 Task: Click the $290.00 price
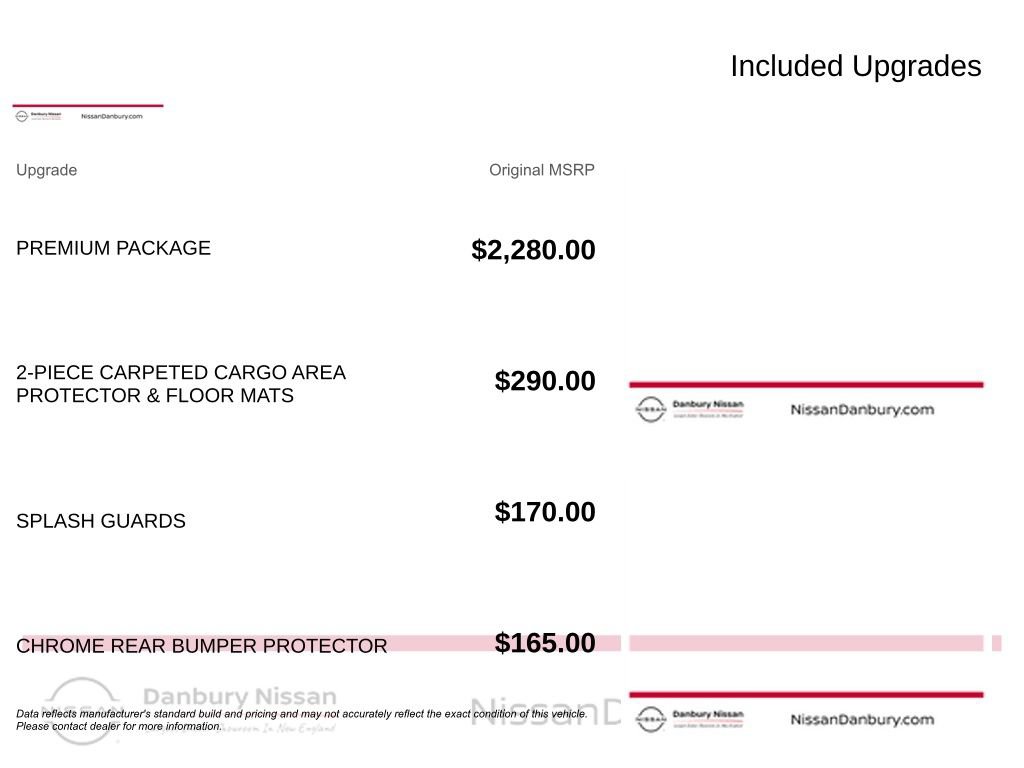click(545, 381)
